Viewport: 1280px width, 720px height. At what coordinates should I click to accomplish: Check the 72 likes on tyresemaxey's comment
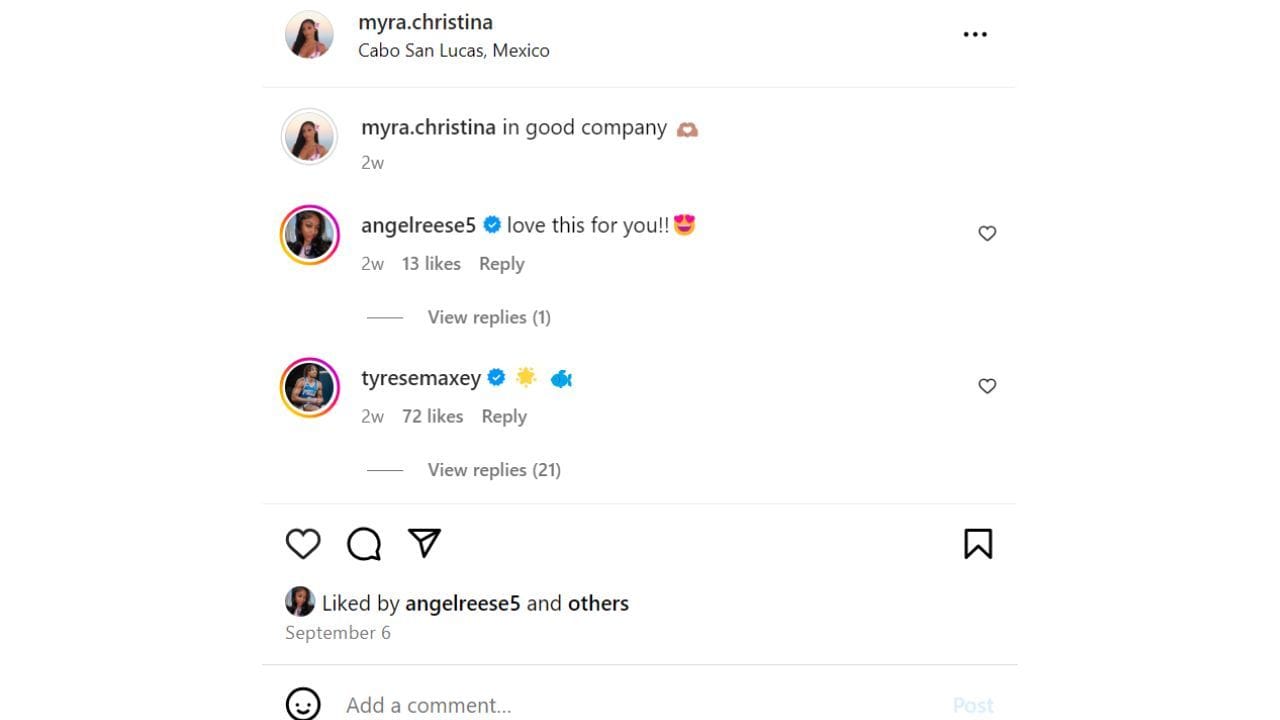(432, 416)
